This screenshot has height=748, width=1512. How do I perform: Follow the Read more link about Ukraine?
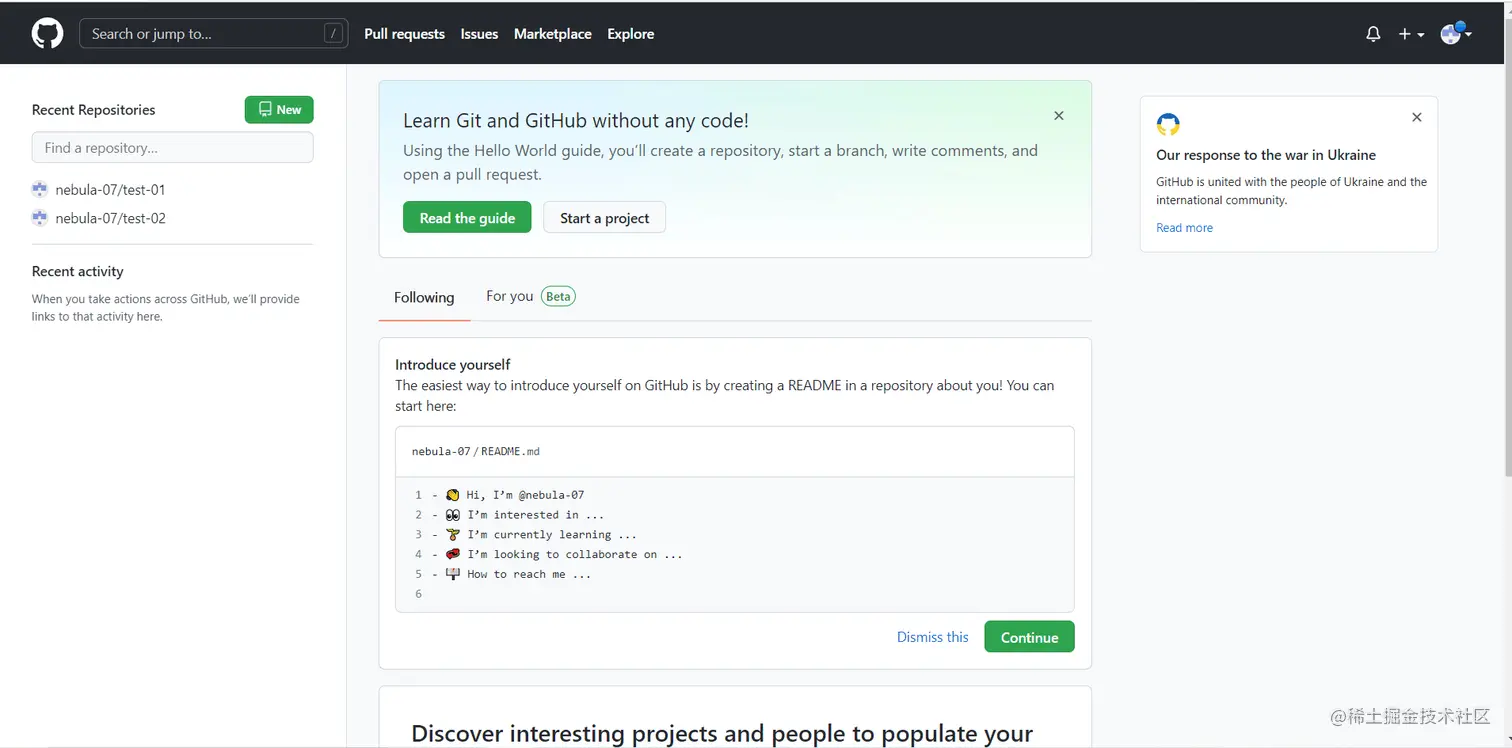tap(1184, 228)
